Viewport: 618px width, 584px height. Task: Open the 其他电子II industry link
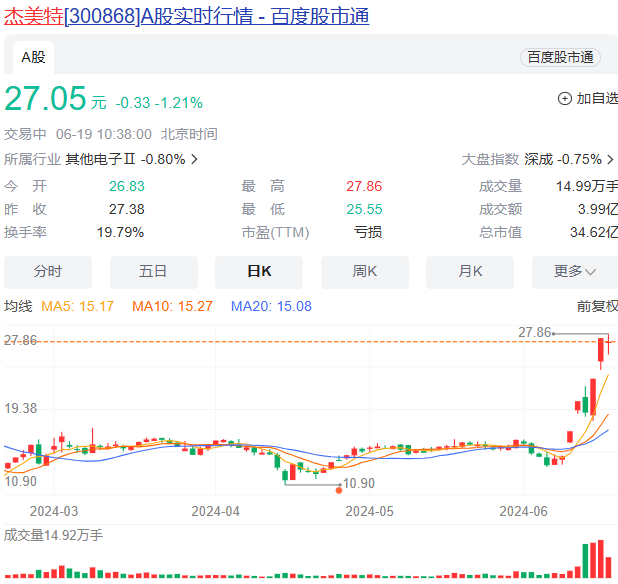(x=101, y=159)
